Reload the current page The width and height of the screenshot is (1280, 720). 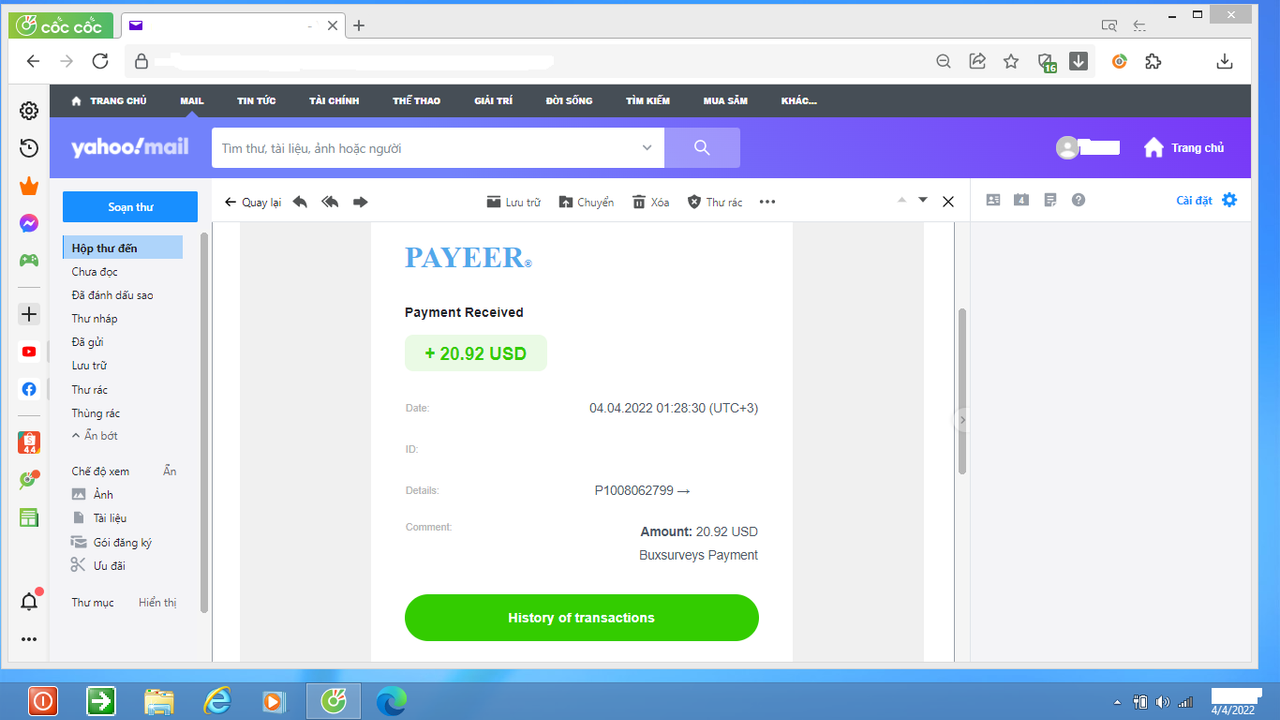(100, 61)
